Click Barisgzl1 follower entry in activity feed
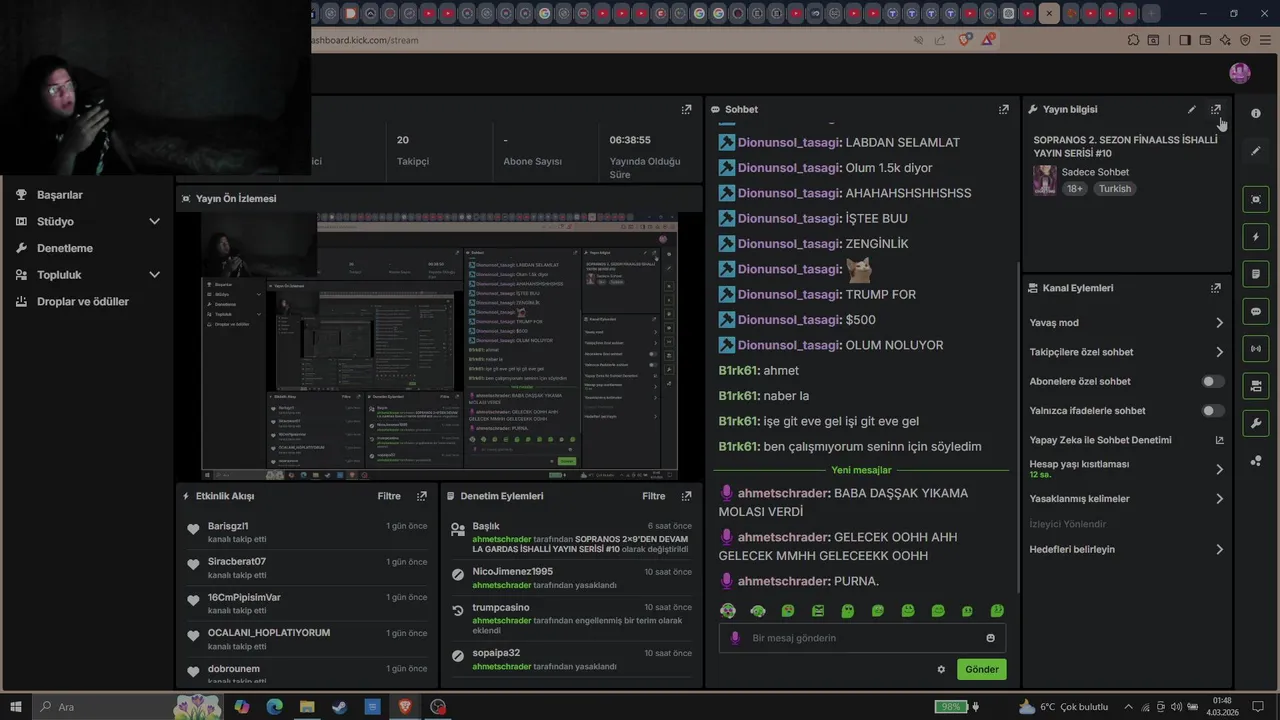Image resolution: width=1280 pixels, height=720 pixels. (x=307, y=532)
